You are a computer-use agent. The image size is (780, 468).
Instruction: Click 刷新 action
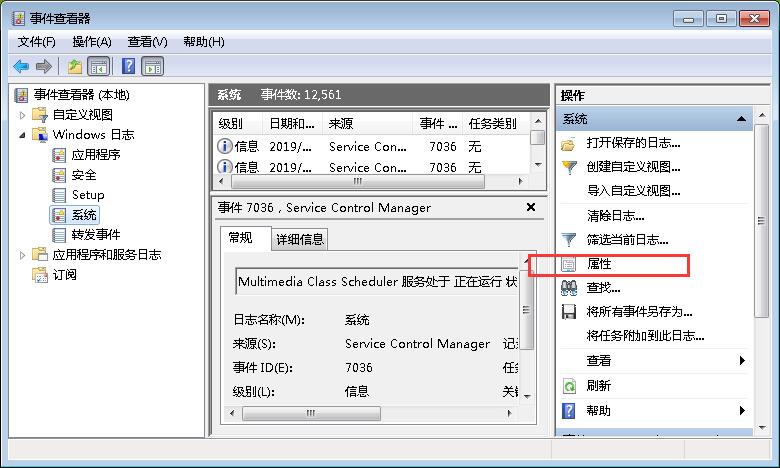[598, 385]
